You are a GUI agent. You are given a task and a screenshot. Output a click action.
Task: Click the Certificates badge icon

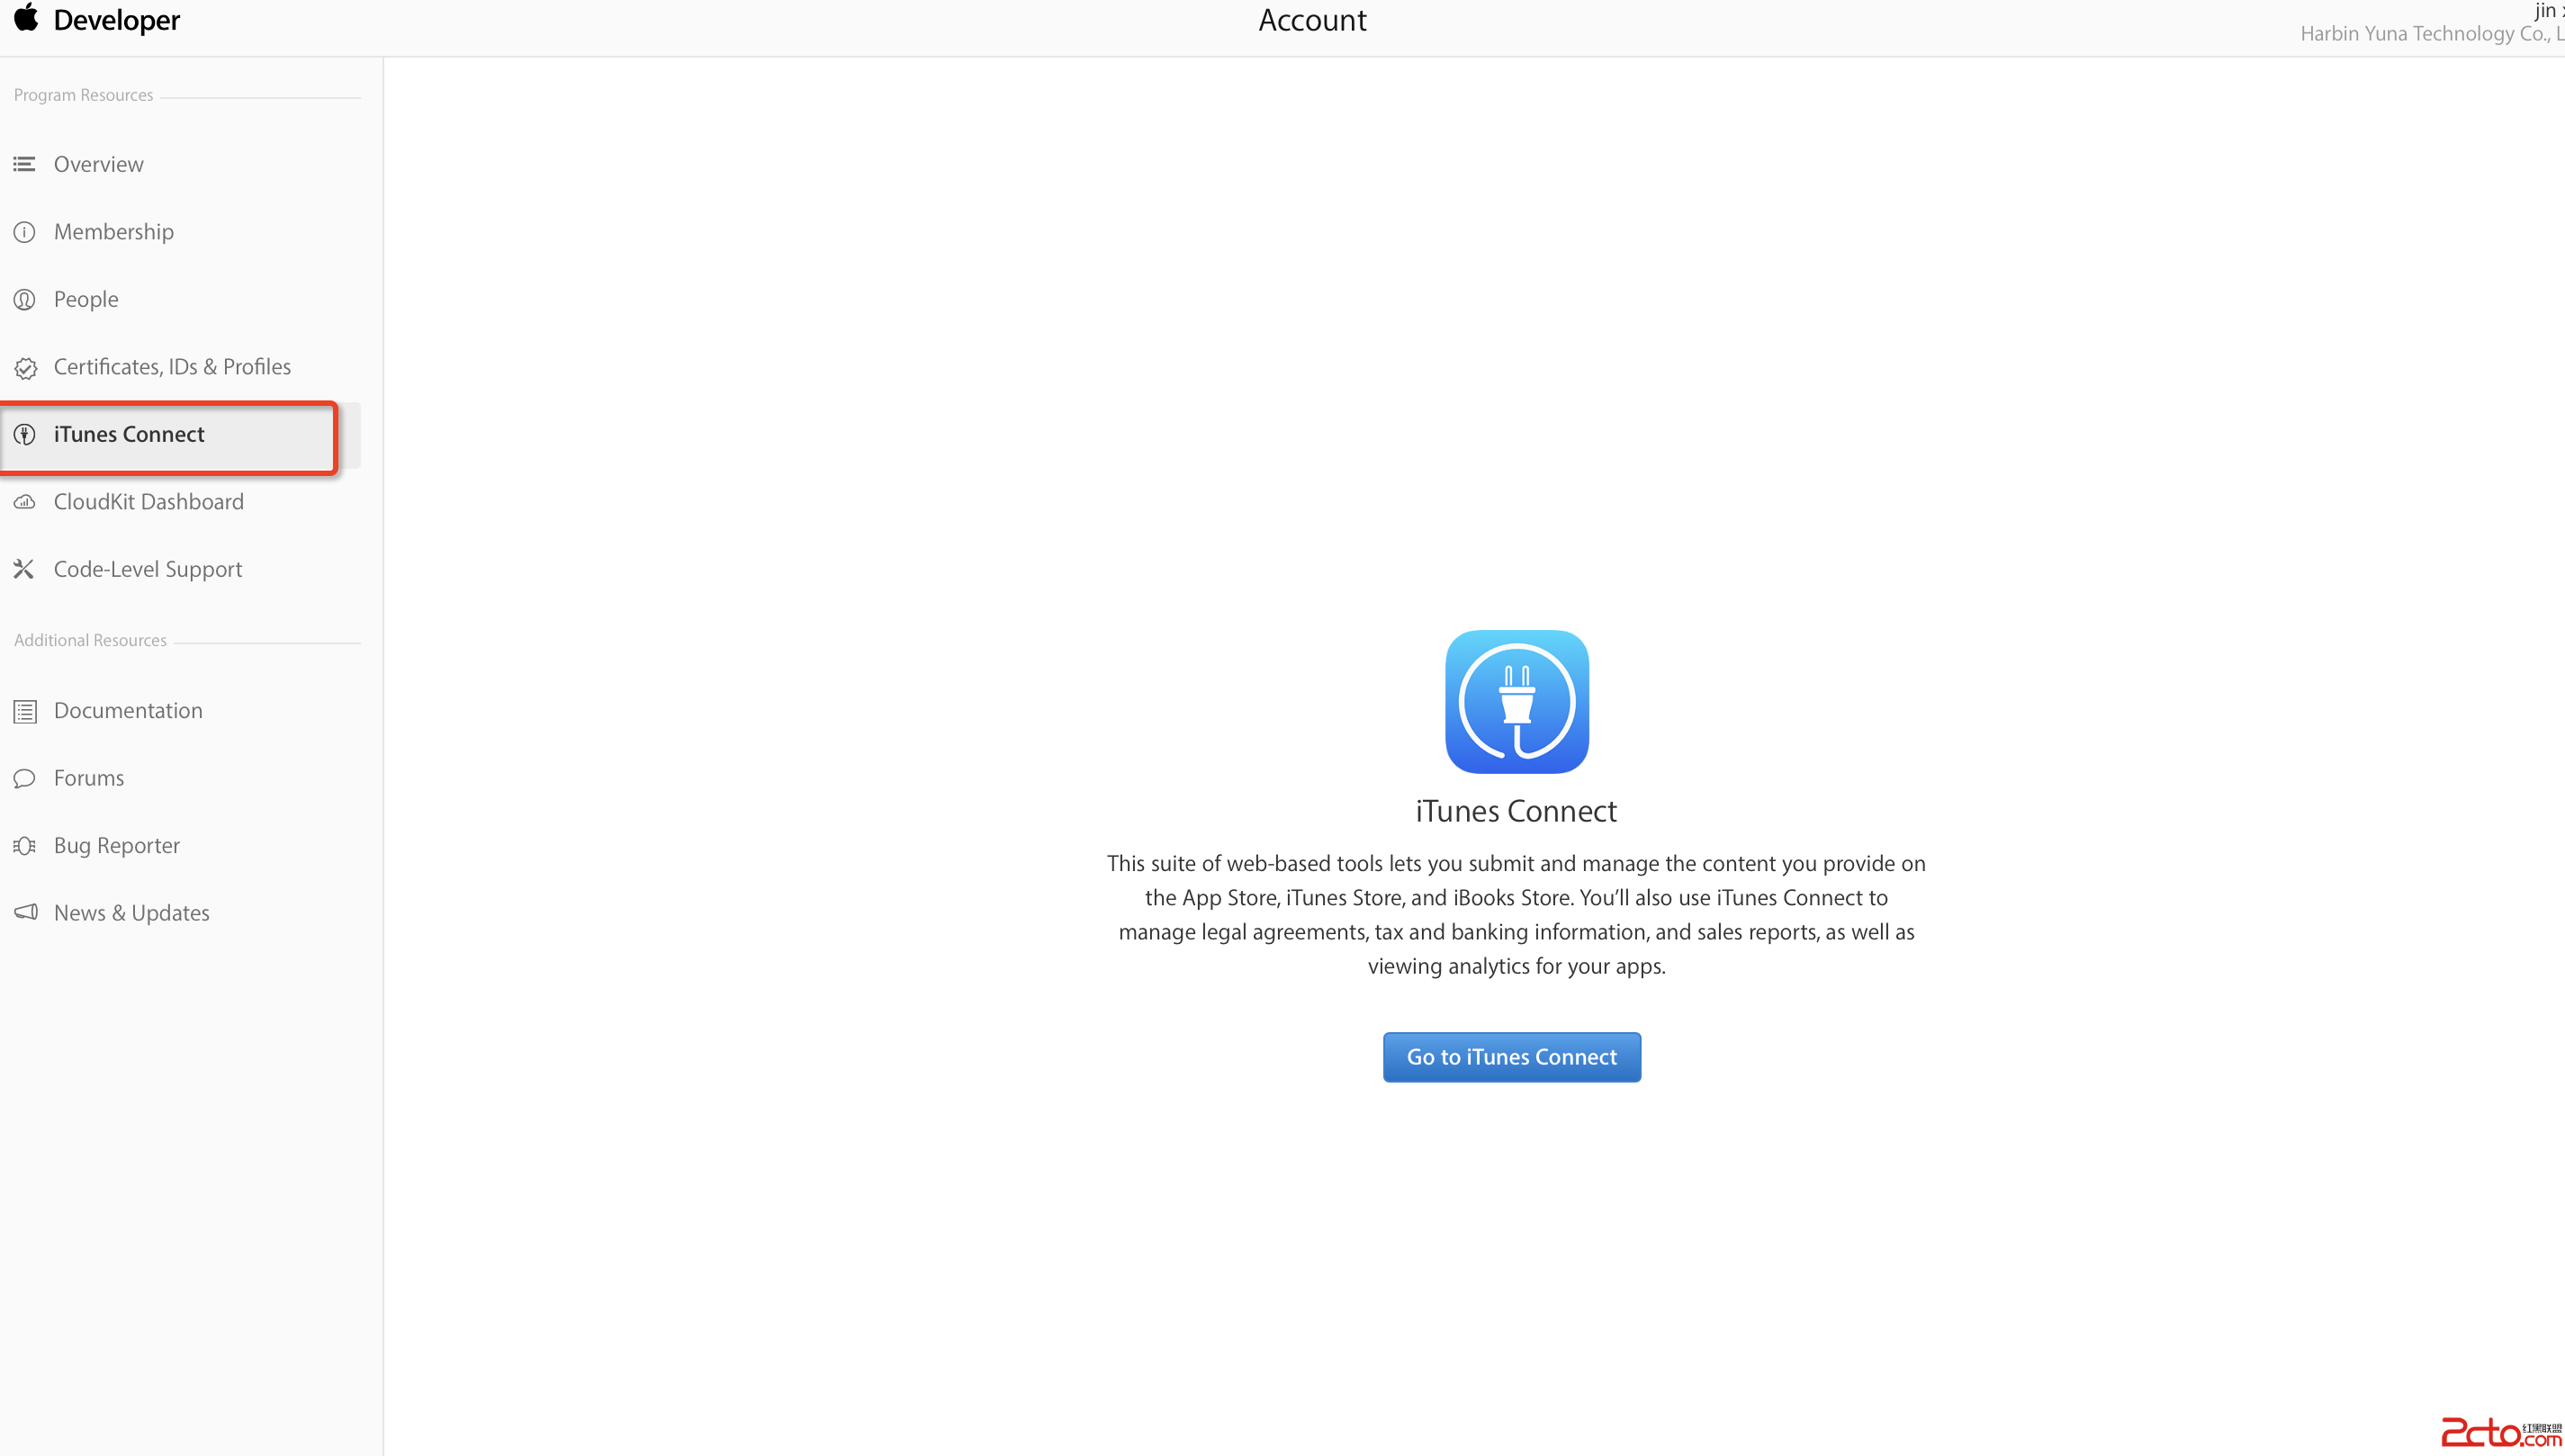[x=26, y=368]
